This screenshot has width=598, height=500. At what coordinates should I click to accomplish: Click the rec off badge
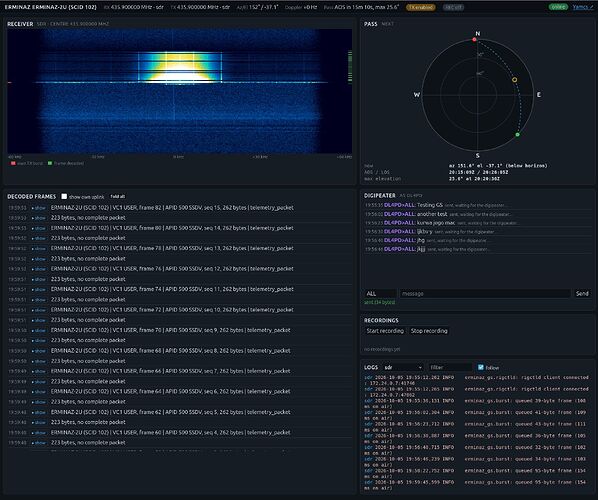[453, 7]
